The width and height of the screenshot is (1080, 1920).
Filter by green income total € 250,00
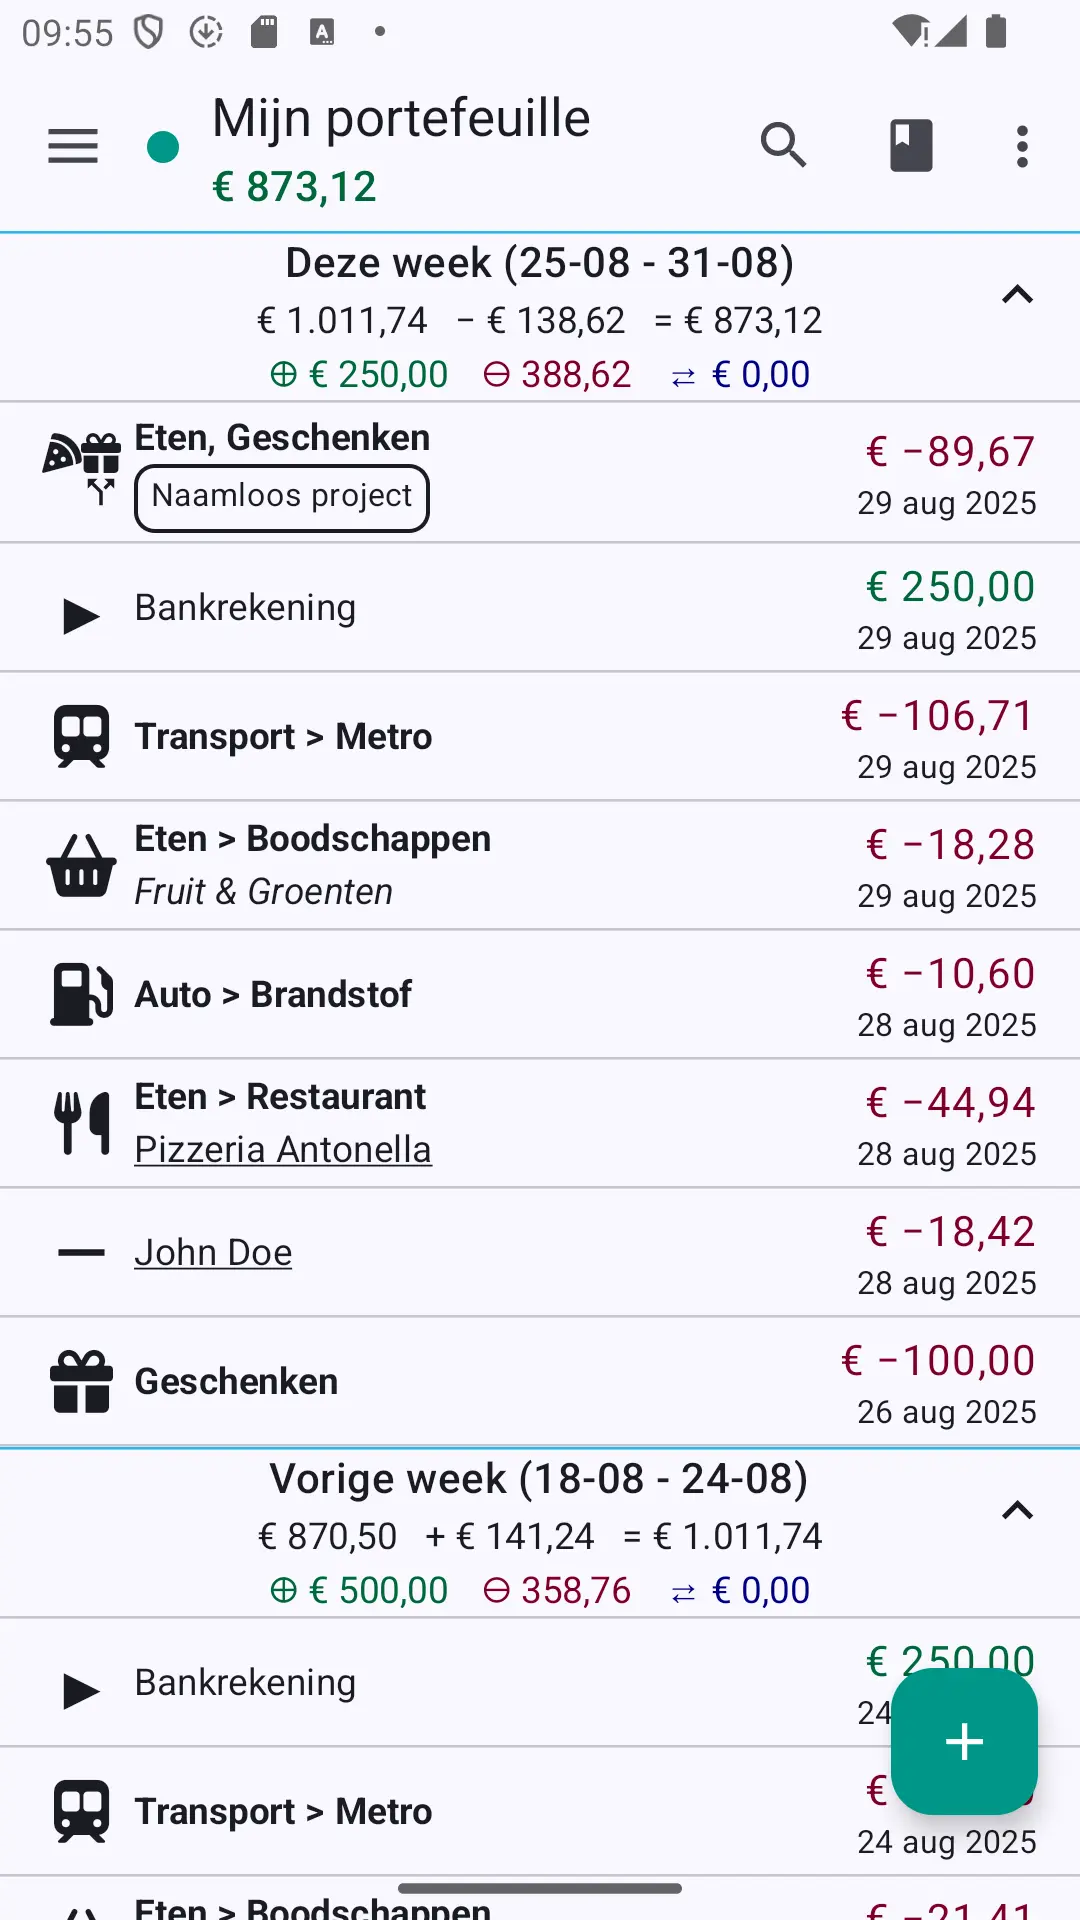tap(359, 375)
